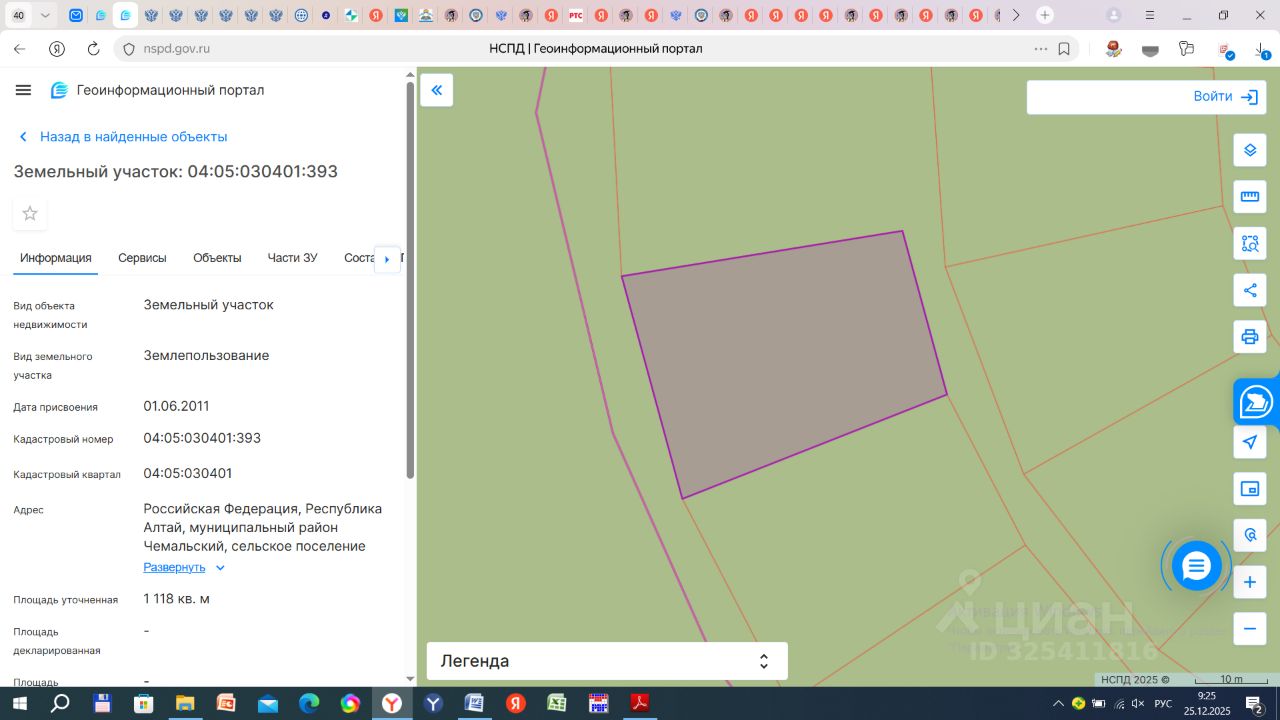The image size is (1280, 720).
Task: Bookmark this page in address bar
Action: pos(1064,49)
